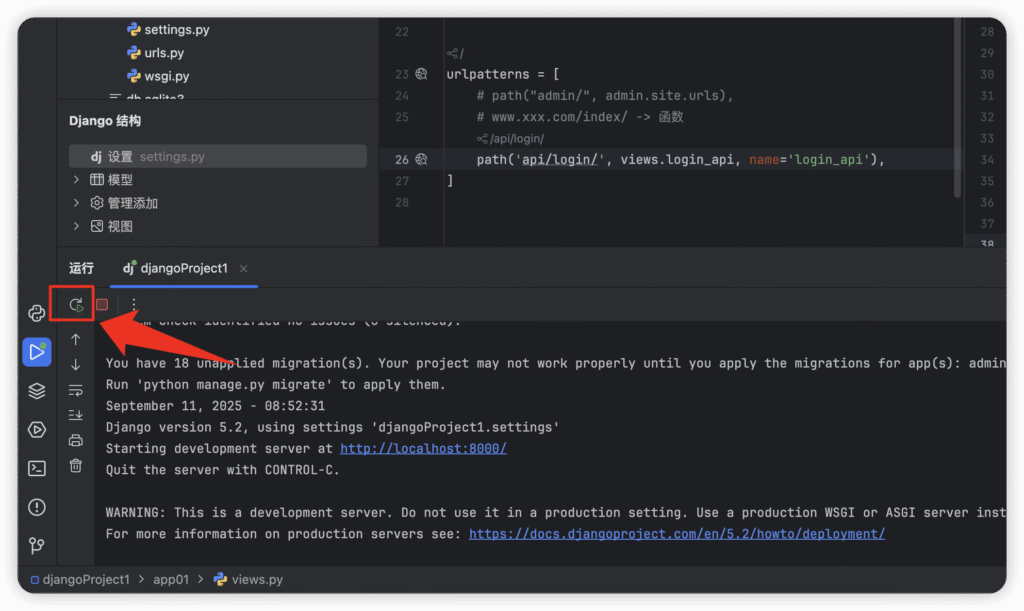Stop the running Django server
The height and width of the screenshot is (611, 1024).
coord(102,304)
